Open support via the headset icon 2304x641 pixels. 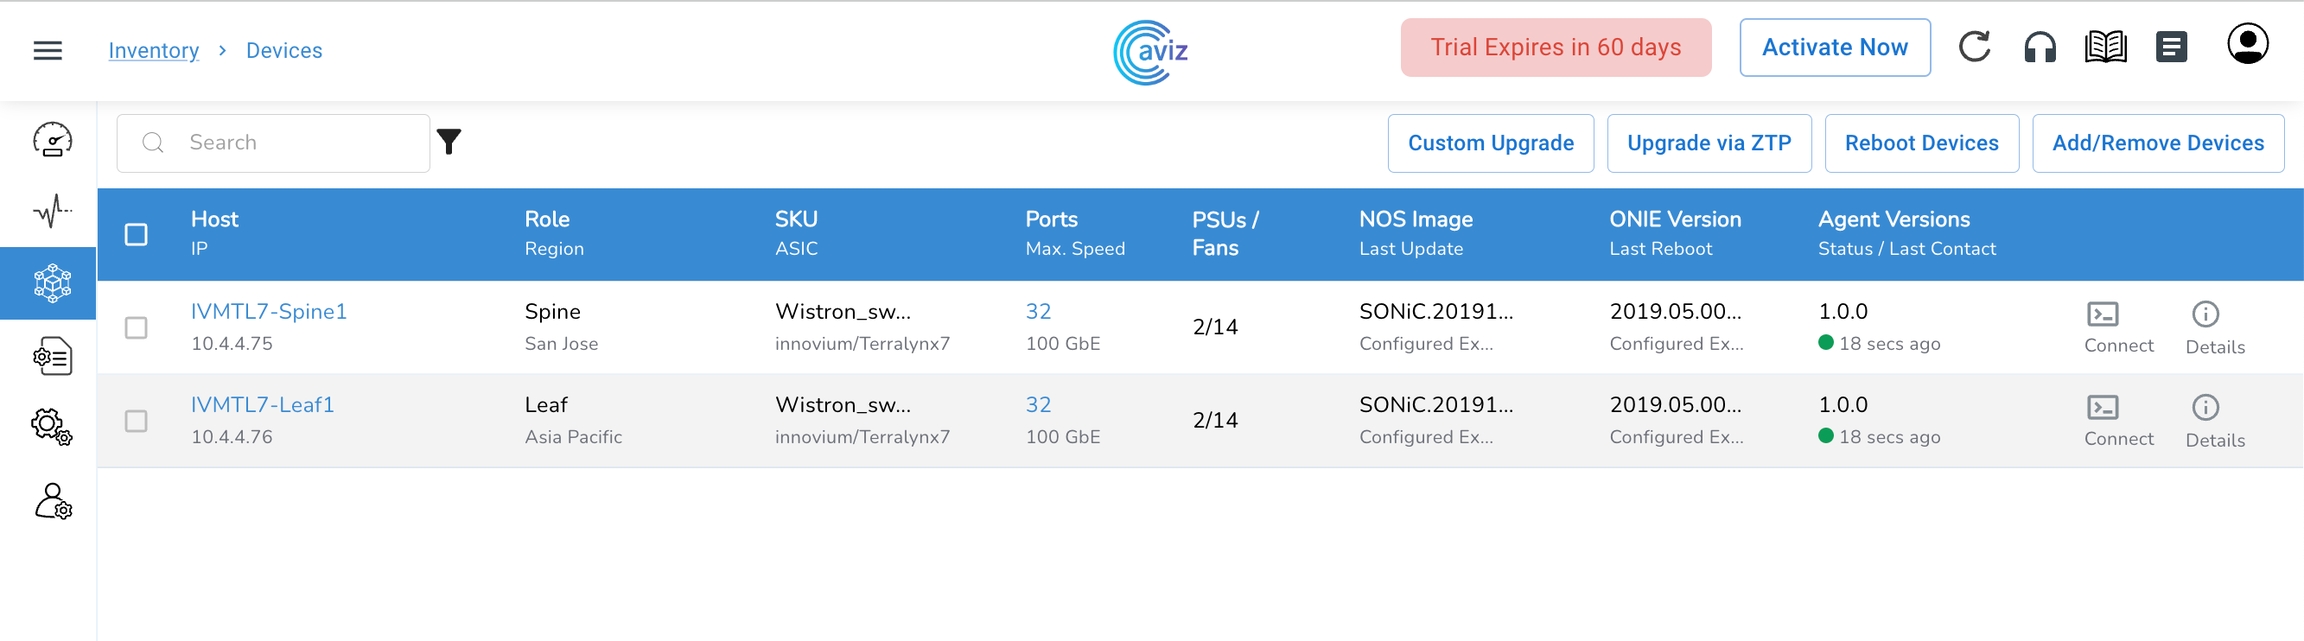(x=2040, y=47)
